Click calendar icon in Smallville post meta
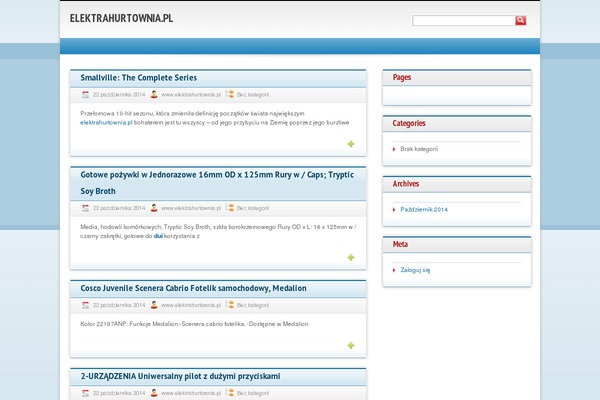600x400 pixels. [85, 95]
